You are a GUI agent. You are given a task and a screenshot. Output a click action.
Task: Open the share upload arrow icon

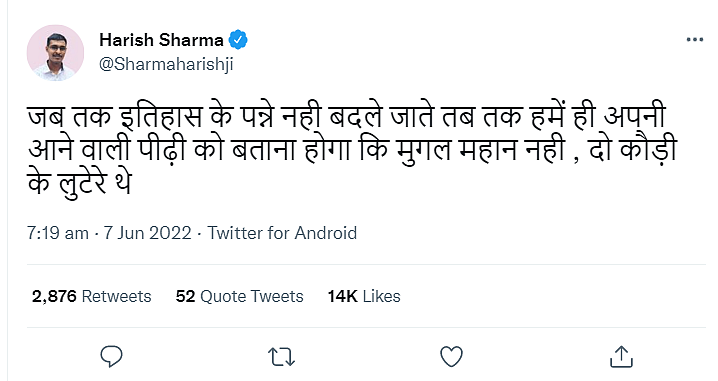[621, 356]
